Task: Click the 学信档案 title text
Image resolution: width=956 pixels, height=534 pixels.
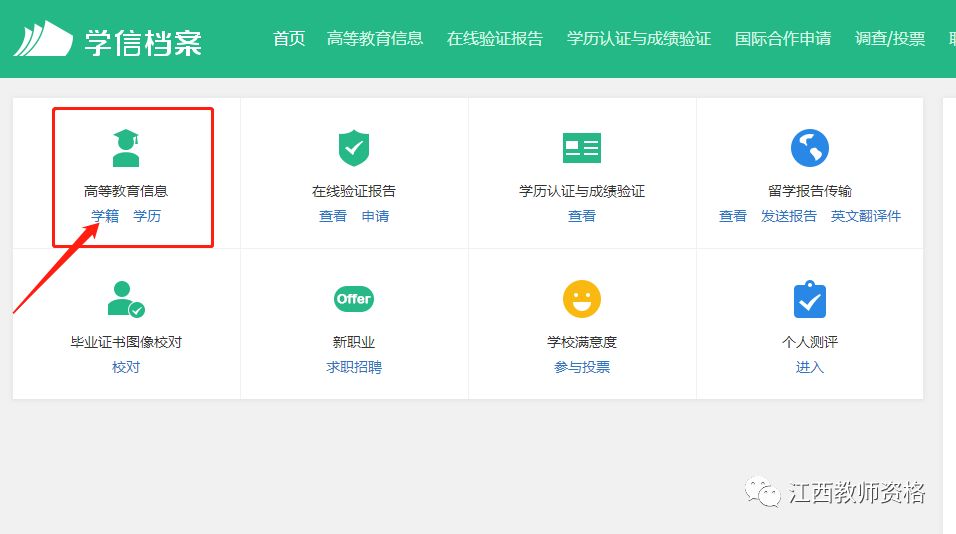Action: [143, 43]
